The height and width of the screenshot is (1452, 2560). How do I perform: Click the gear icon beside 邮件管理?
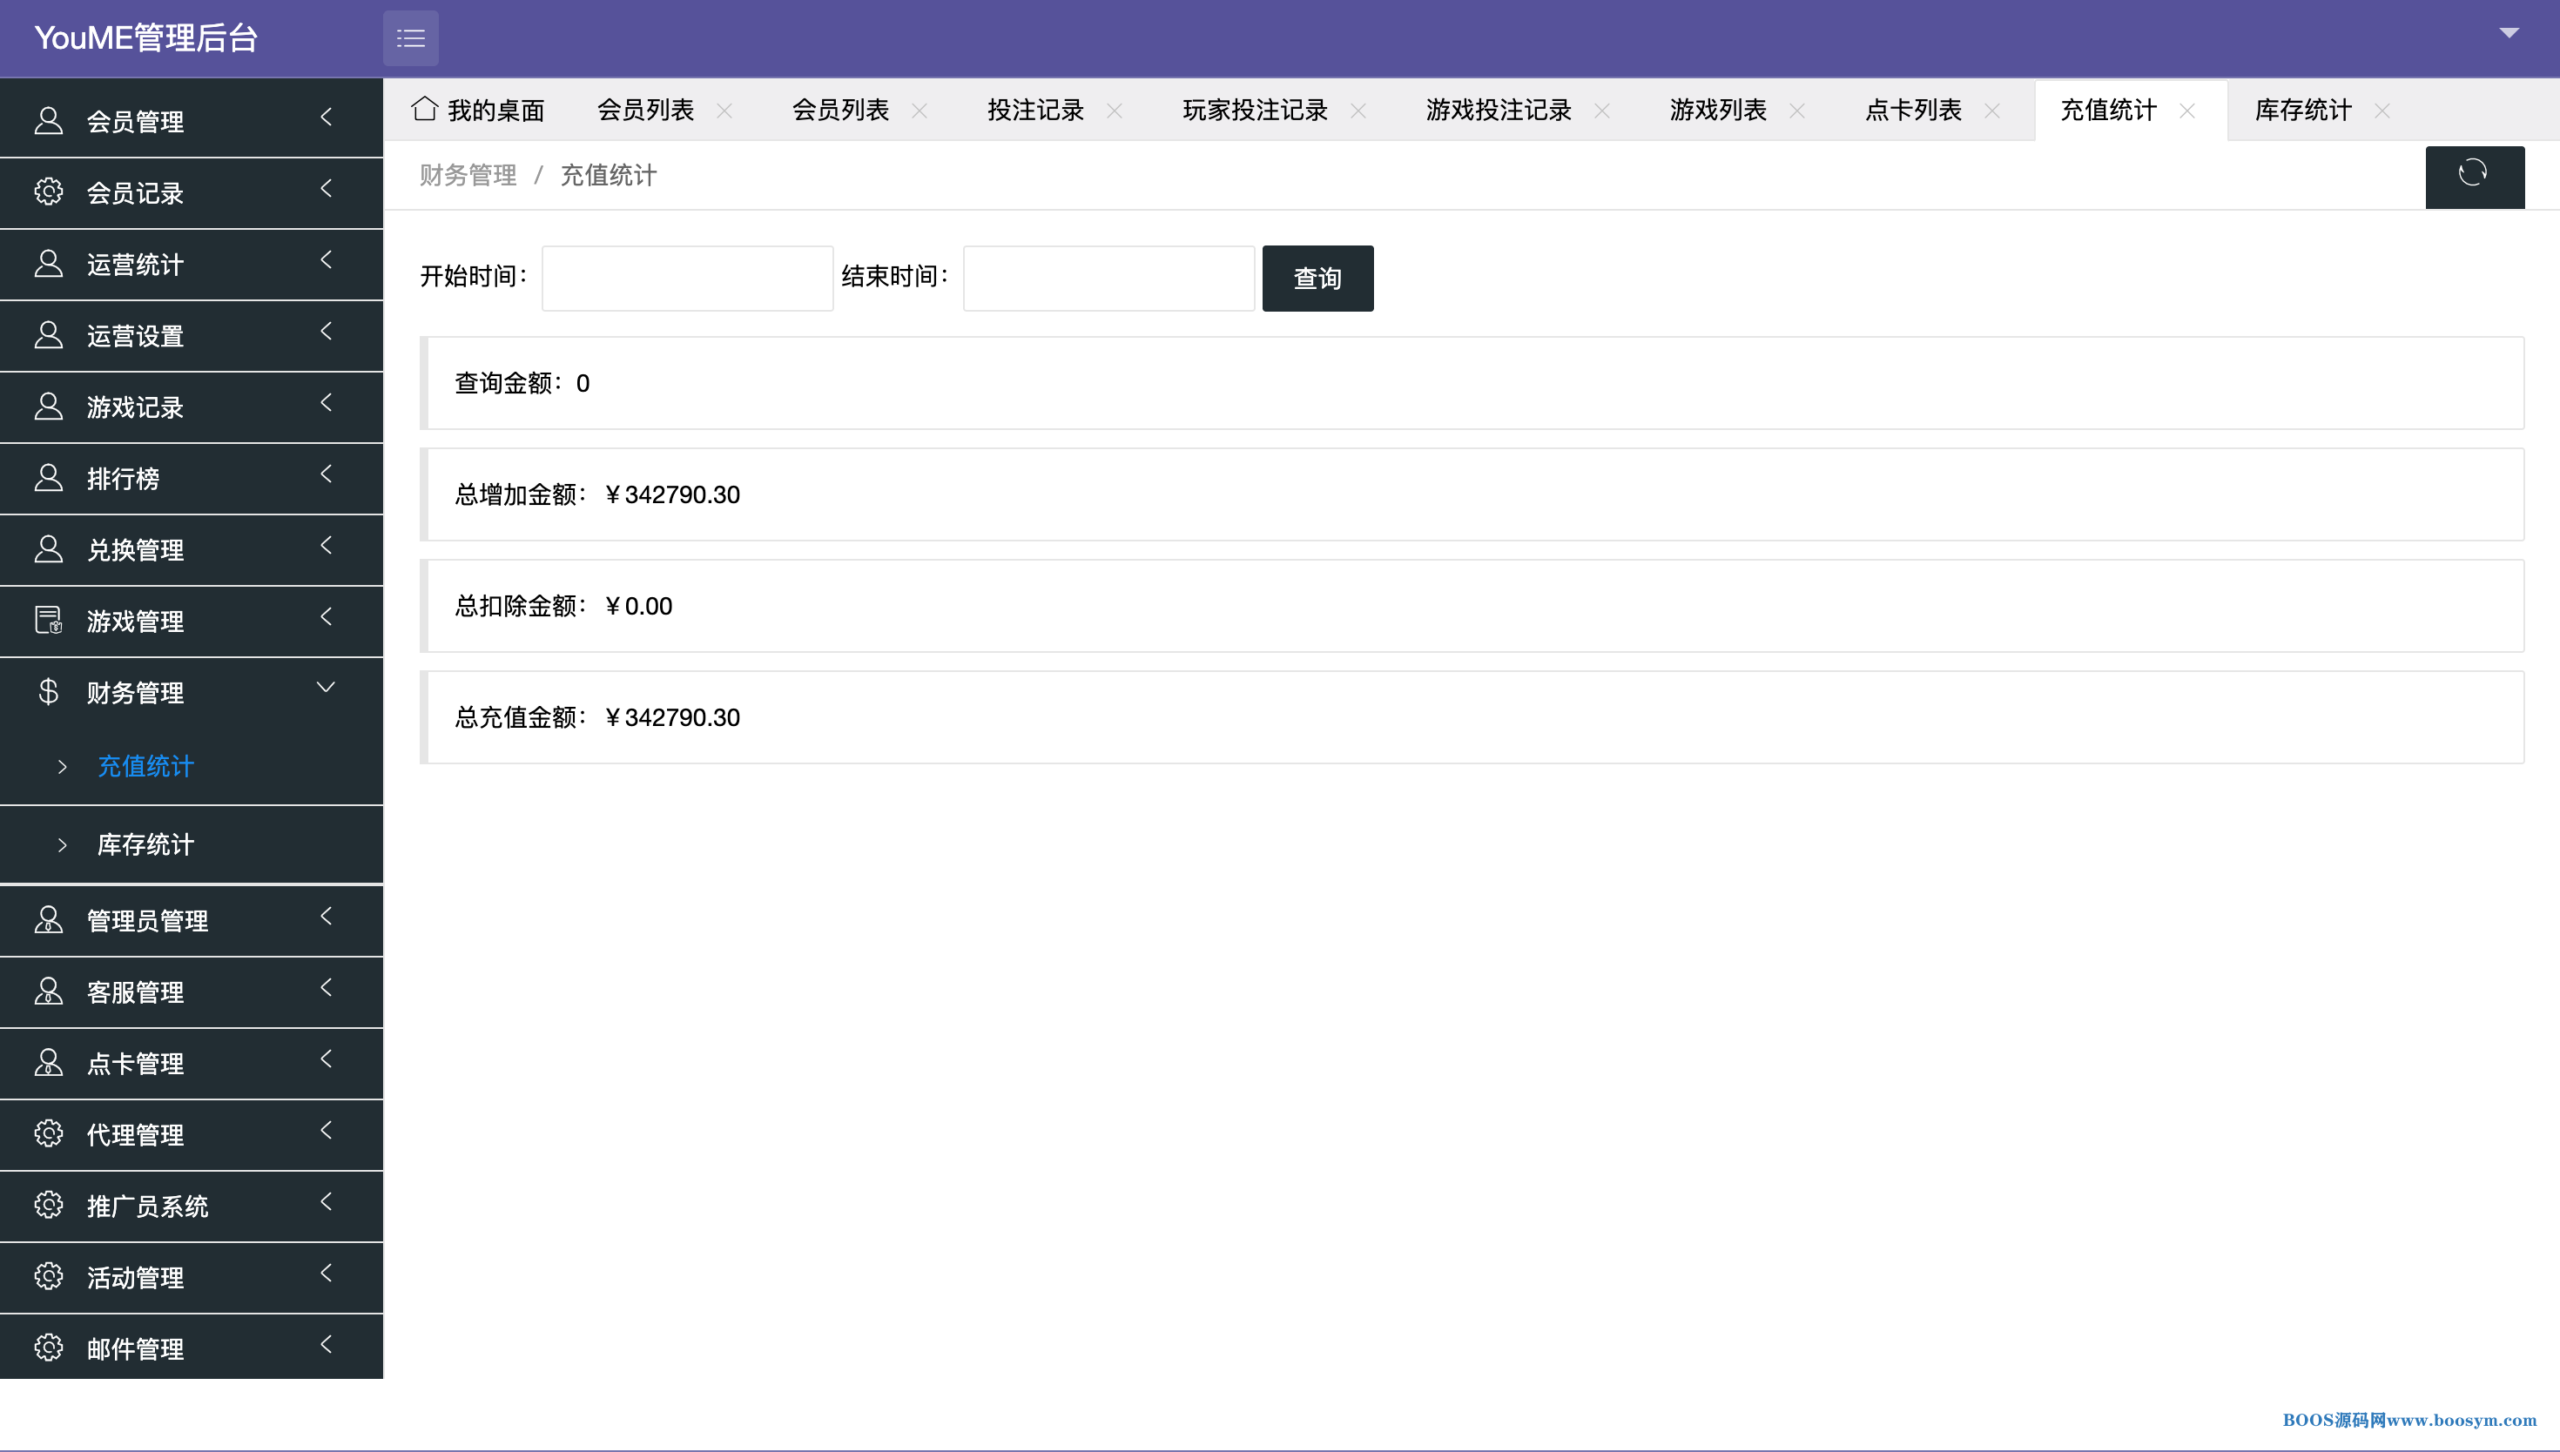click(48, 1348)
